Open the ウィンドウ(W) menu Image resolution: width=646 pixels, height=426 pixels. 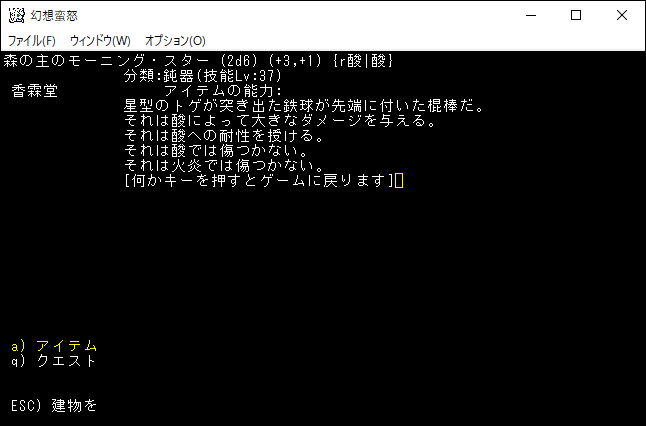[x=100, y=41]
